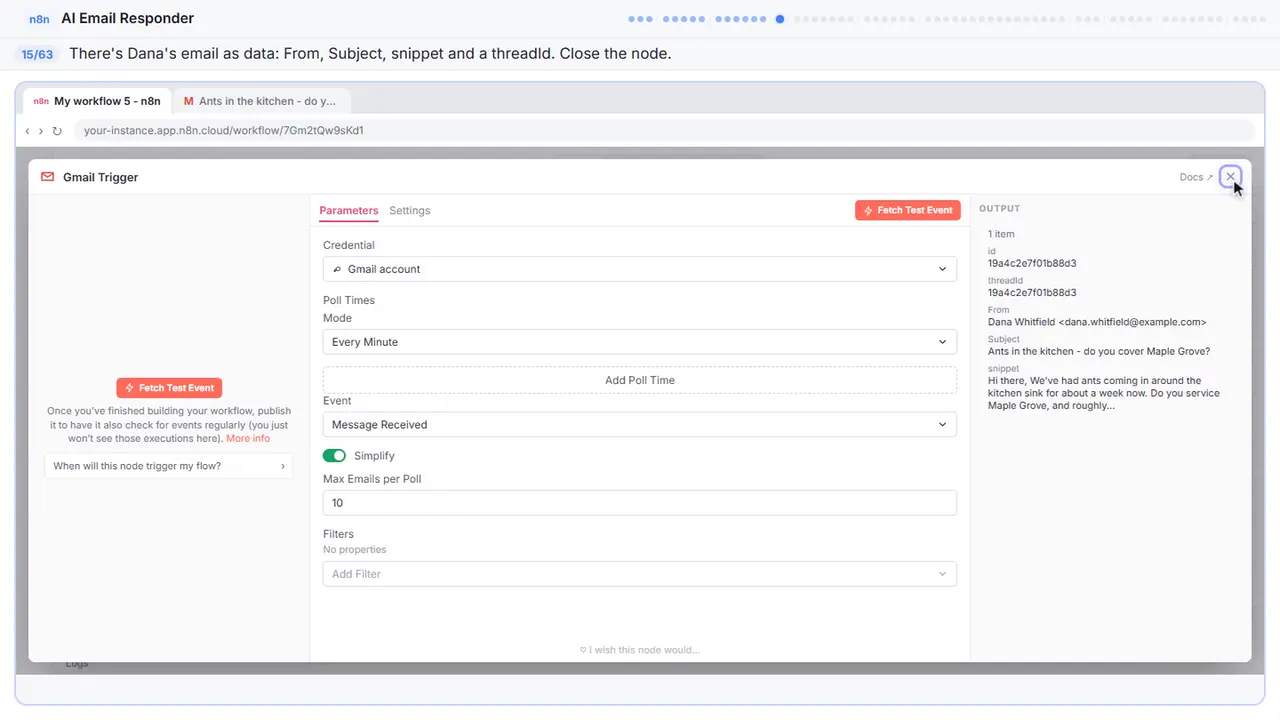1280x720 pixels.
Task: Click the highlighted current step dot in progress bar
Action: 780,19
